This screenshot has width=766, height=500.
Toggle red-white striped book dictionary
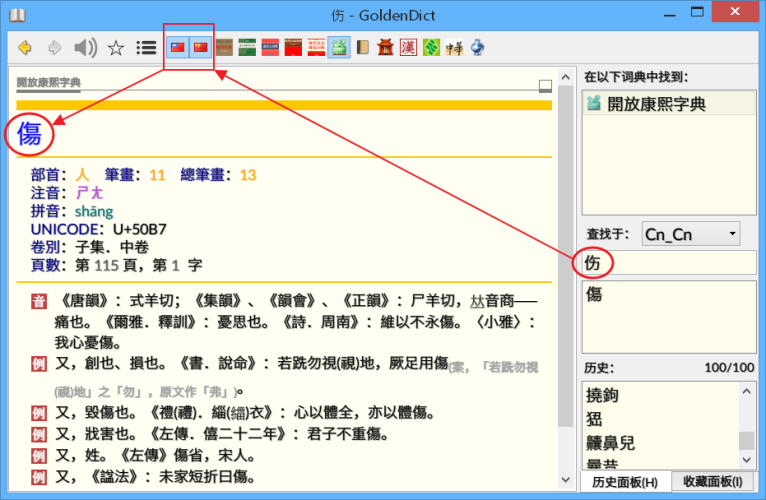[x=316, y=48]
